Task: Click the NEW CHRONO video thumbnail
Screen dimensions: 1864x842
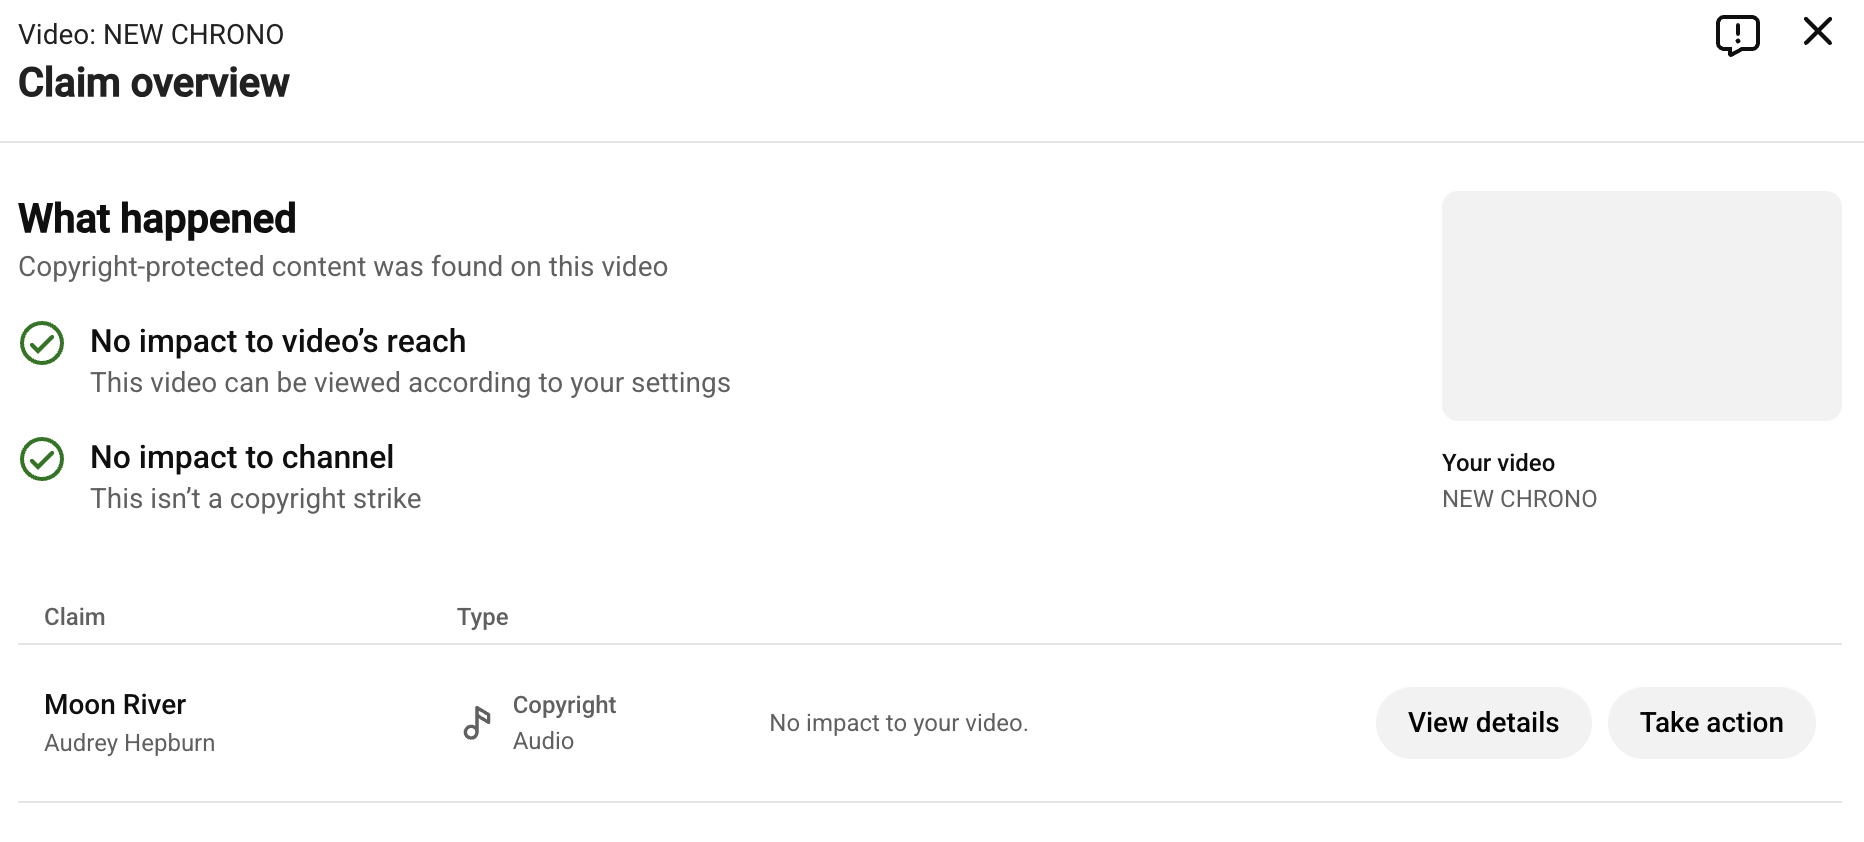Action: (x=1641, y=306)
